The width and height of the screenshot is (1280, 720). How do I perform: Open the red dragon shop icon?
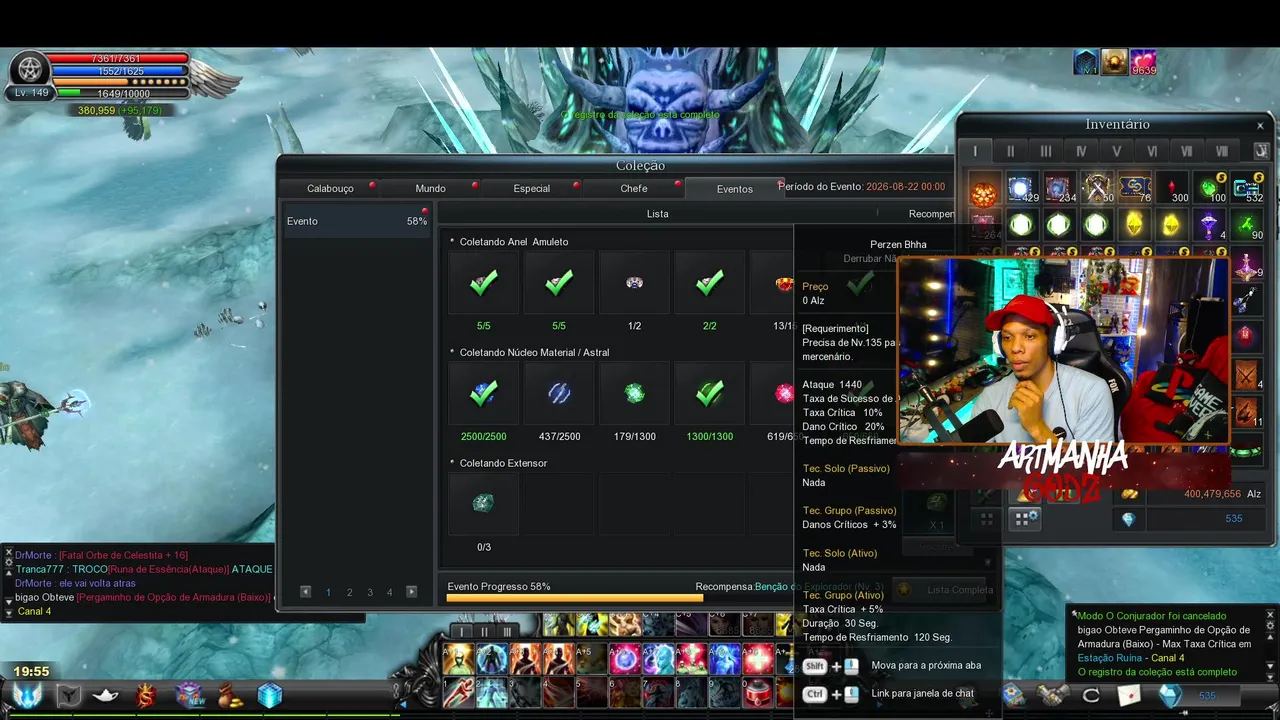(x=146, y=696)
